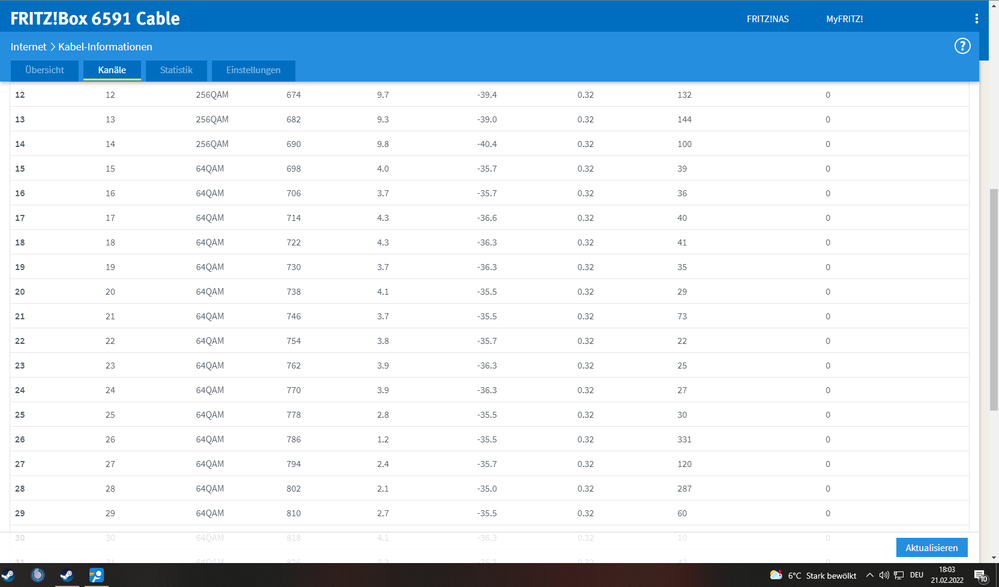Click frequency value 730

point(294,267)
